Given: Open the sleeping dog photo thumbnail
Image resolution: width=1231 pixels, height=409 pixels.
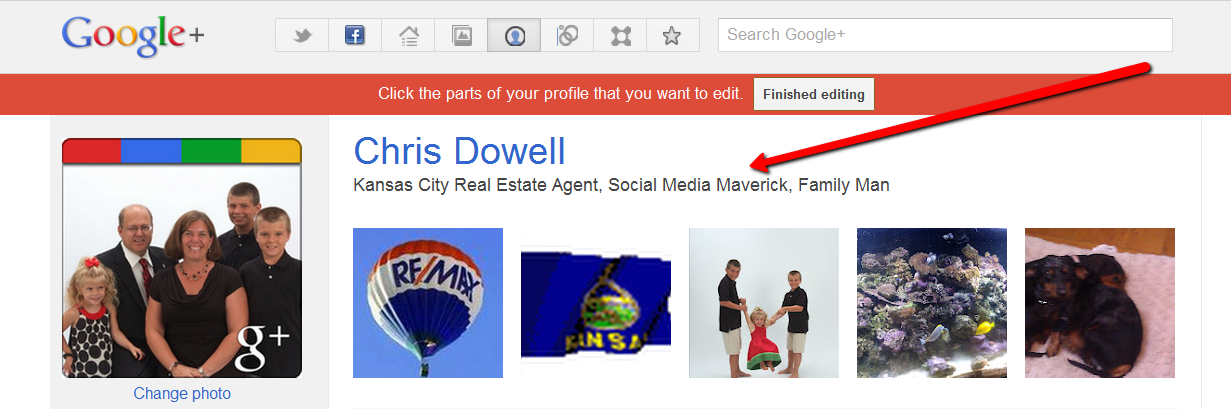Looking at the screenshot, I should (1100, 303).
